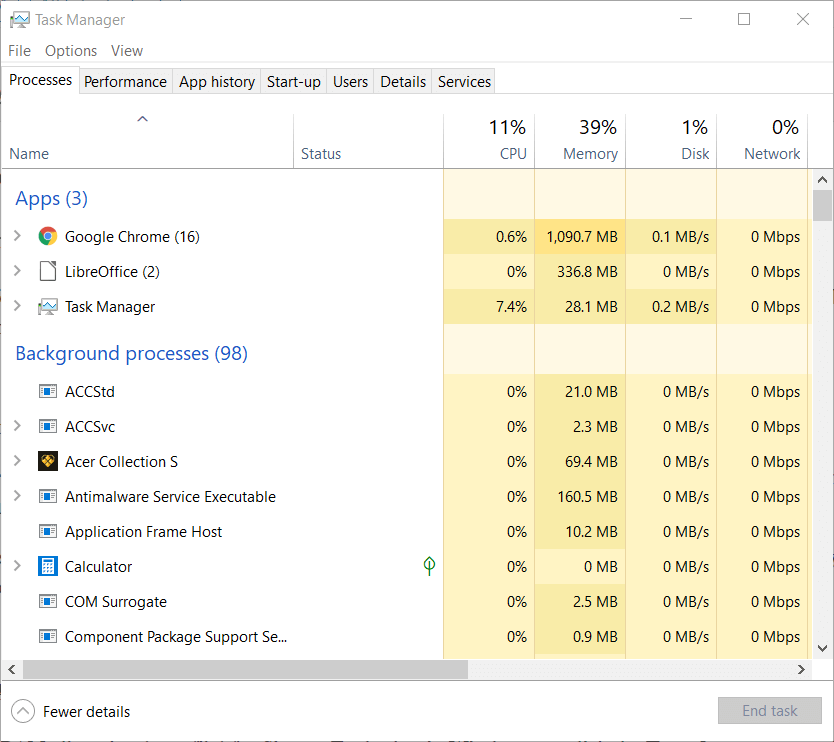
Task: Click the vertical scrollbar down arrow
Action: coord(822,648)
